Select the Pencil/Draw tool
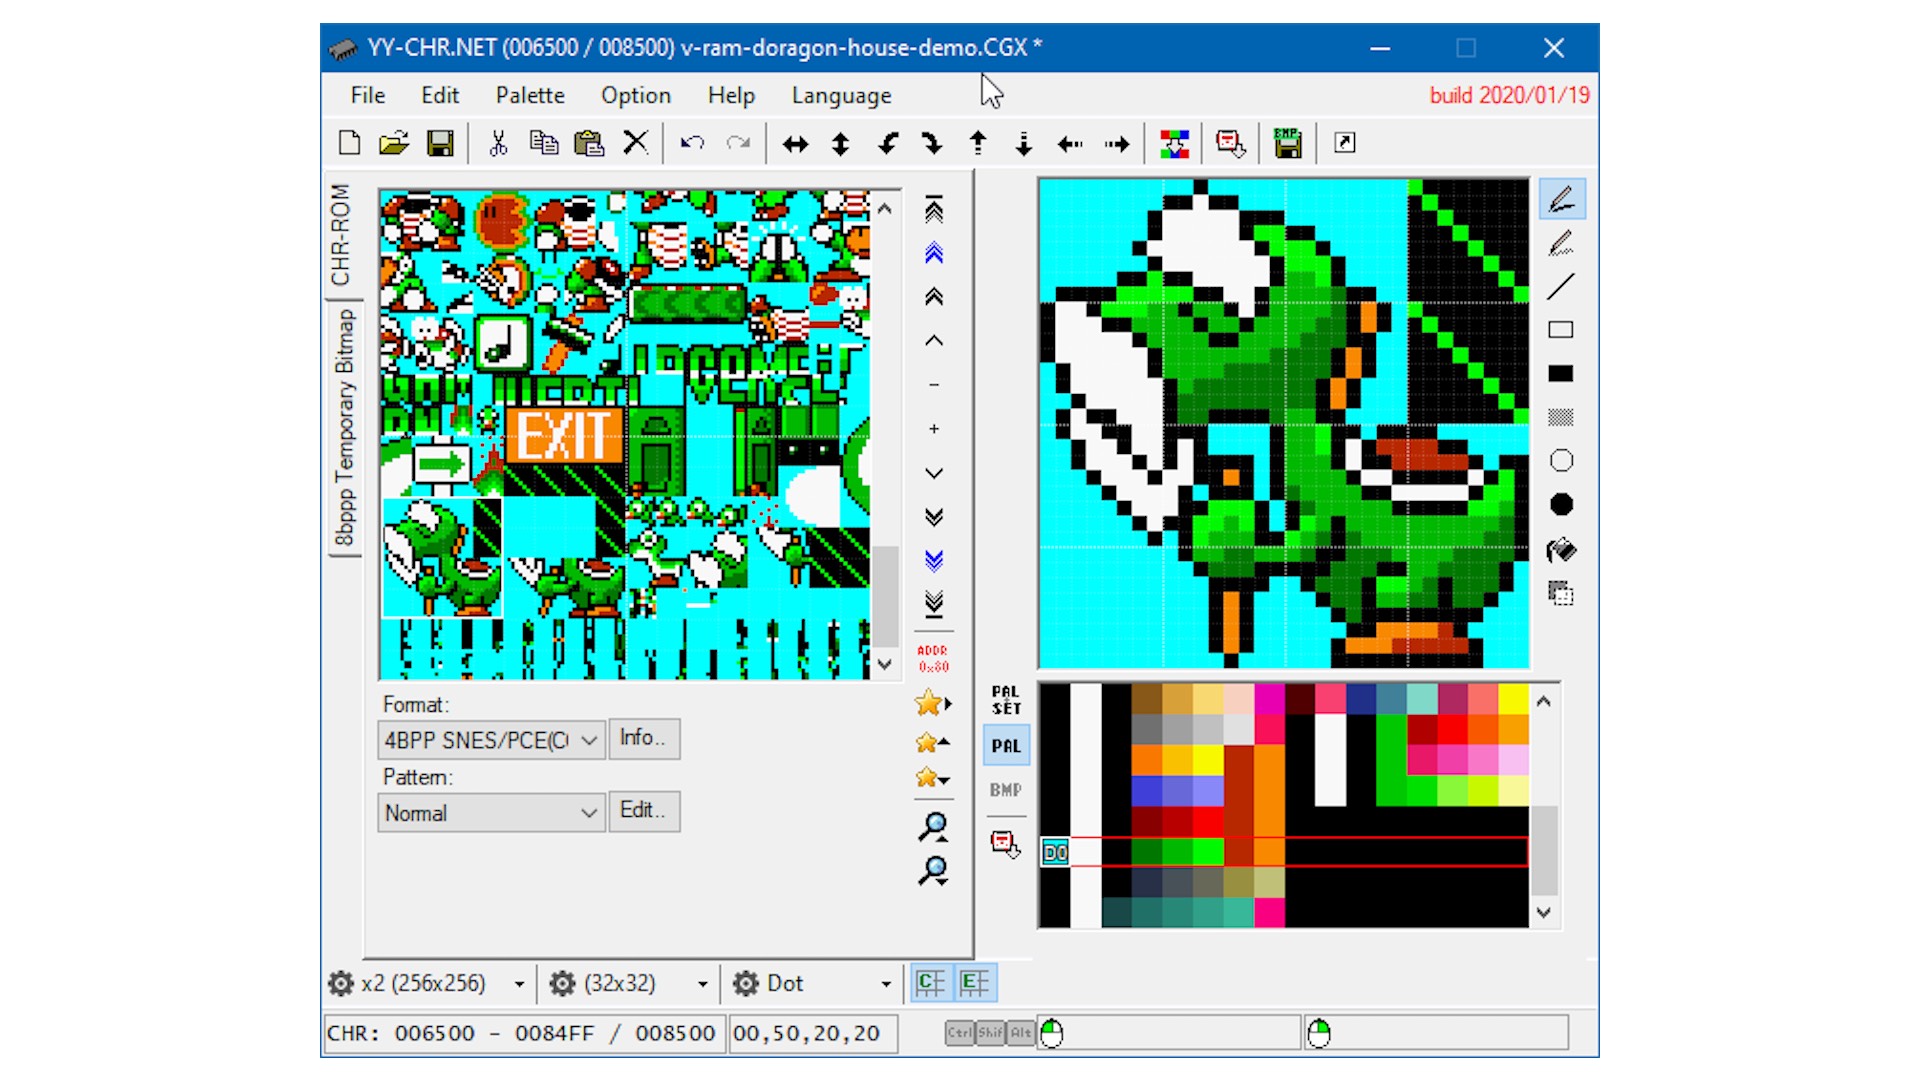 [x=1563, y=198]
